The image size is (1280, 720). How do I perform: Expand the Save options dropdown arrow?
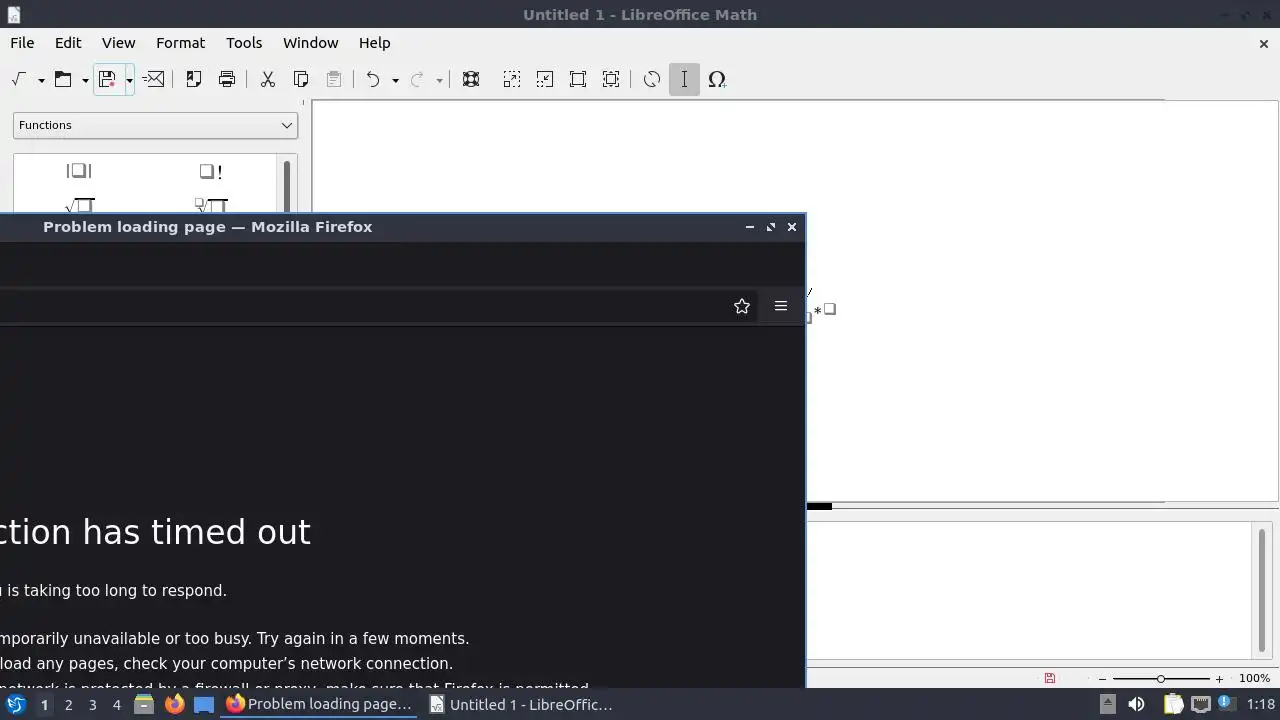[x=129, y=80]
